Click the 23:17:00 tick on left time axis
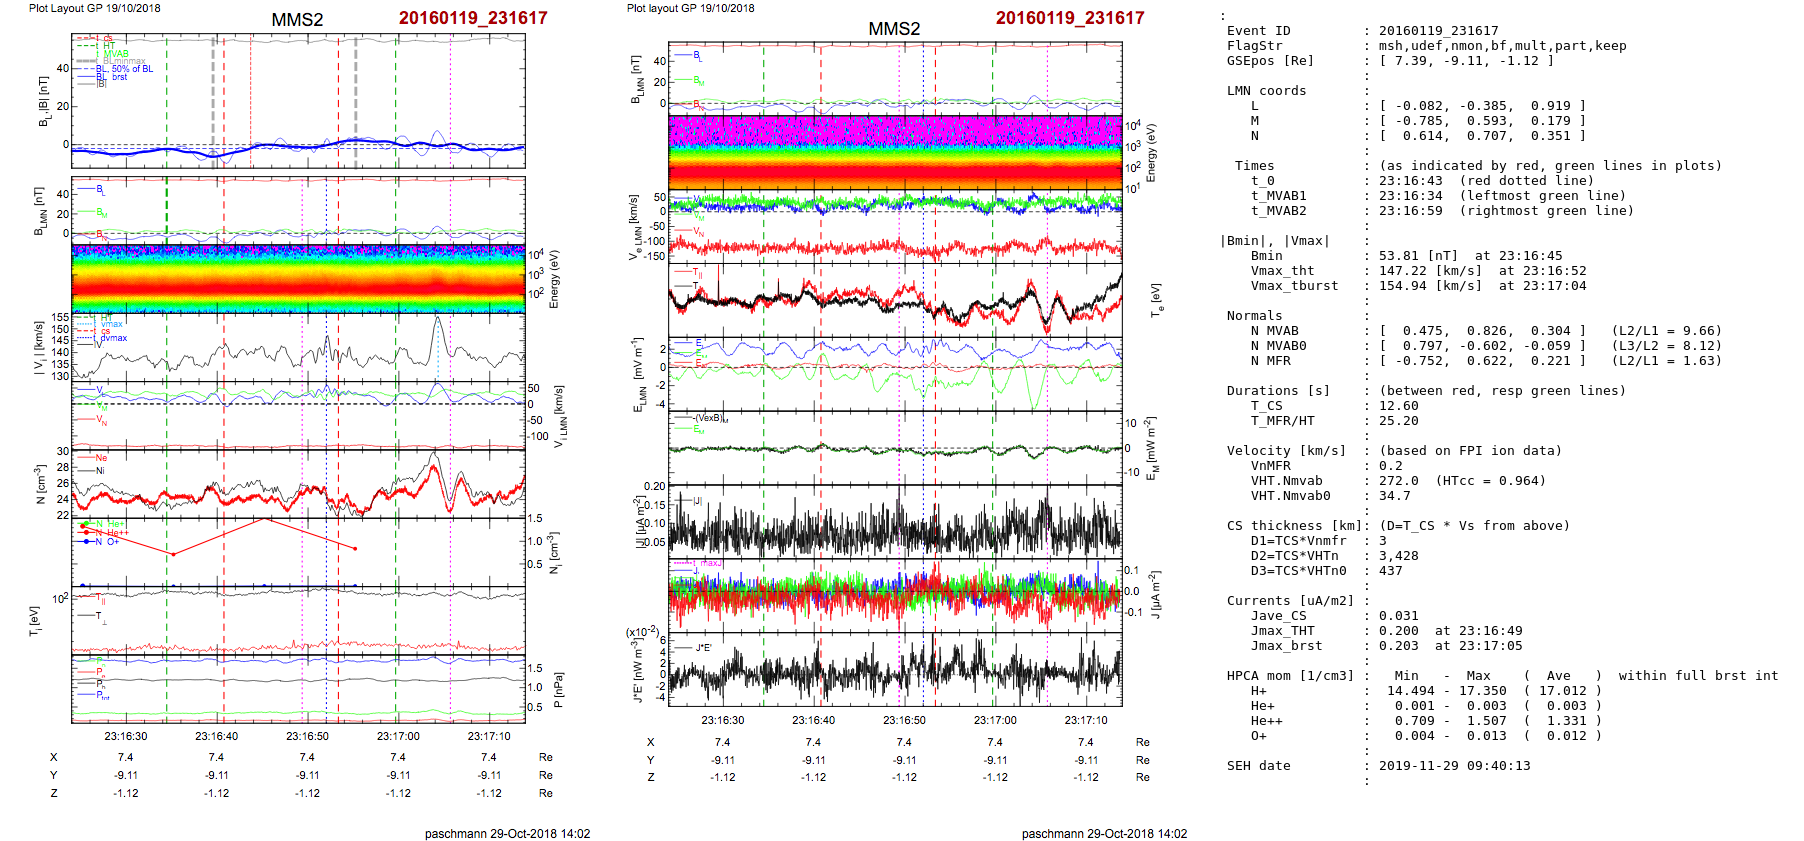This screenshot has width=1804, height=841. click(x=398, y=736)
